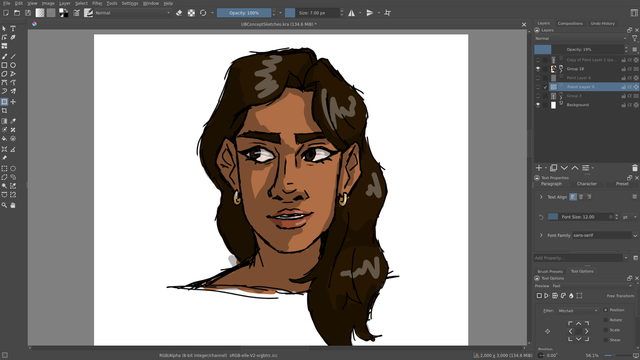
Task: Adjust the brush Opacity 100% slider
Action: pos(244,13)
